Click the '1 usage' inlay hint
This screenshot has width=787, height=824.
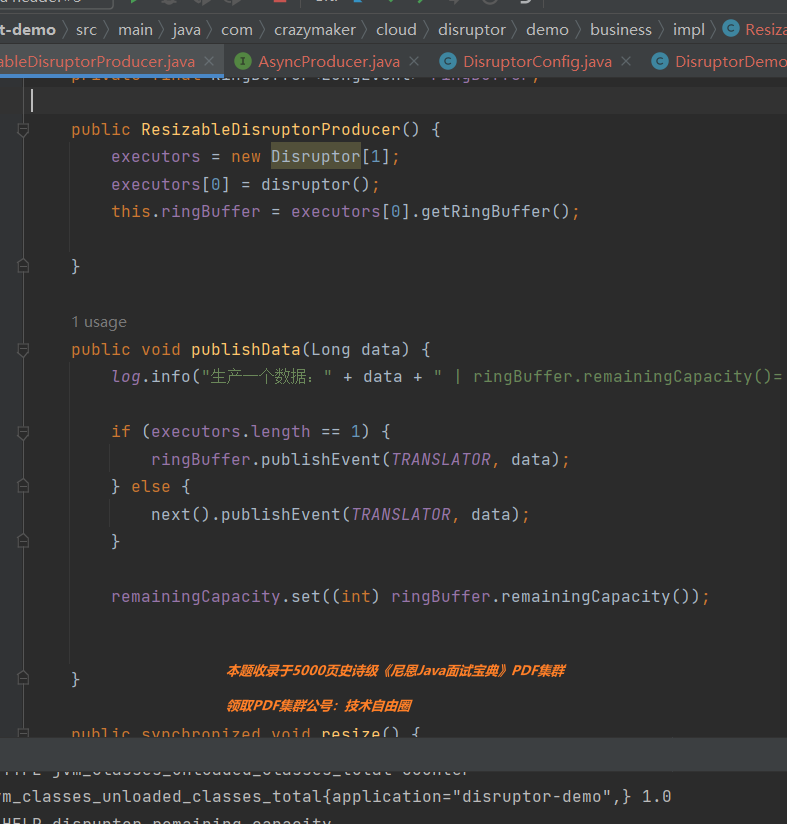click(x=99, y=322)
